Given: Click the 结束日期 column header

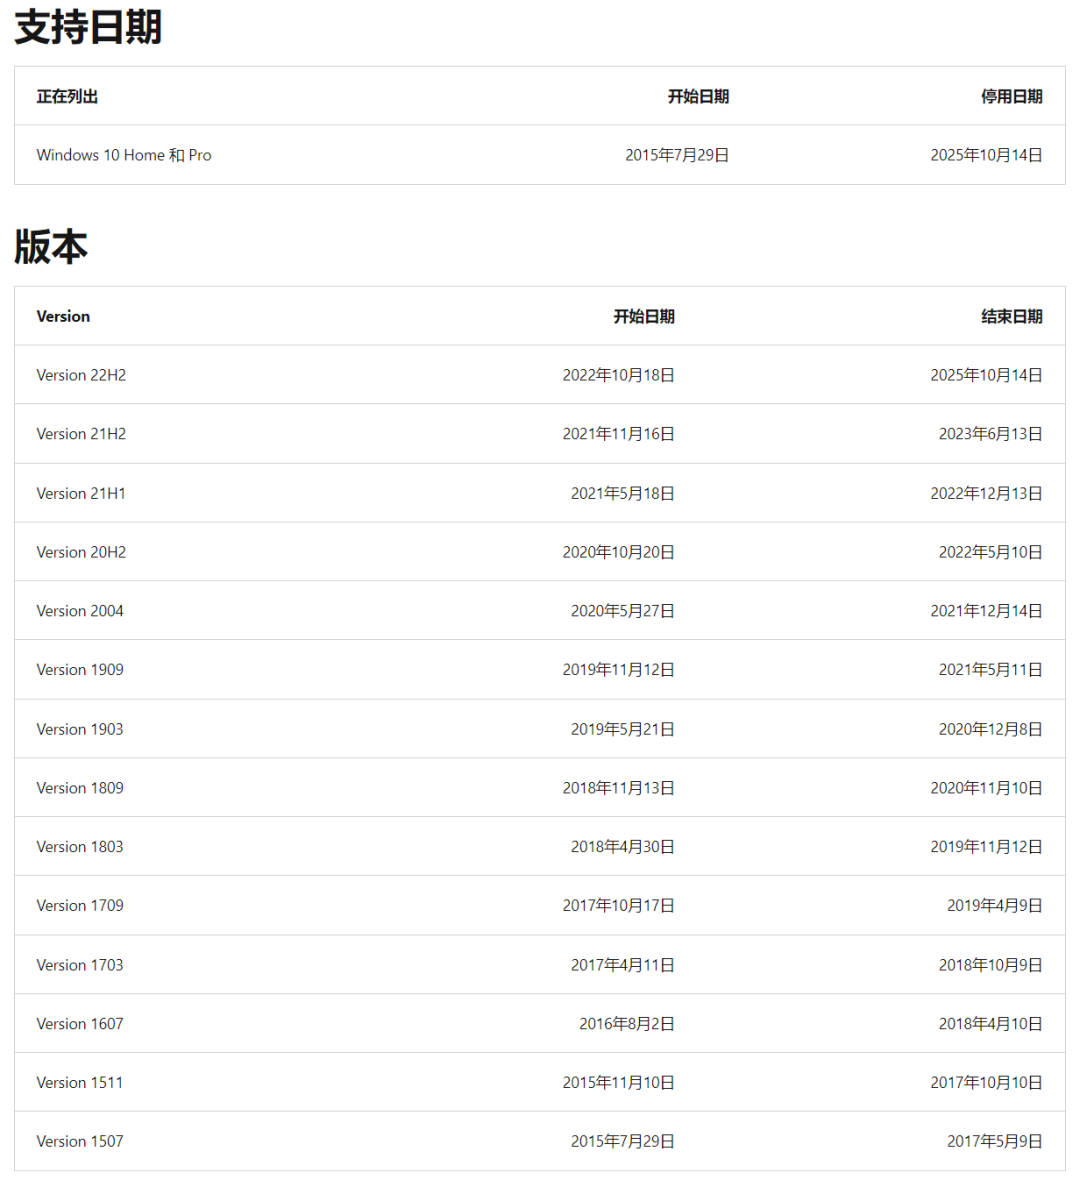Looking at the screenshot, I should (1012, 316).
